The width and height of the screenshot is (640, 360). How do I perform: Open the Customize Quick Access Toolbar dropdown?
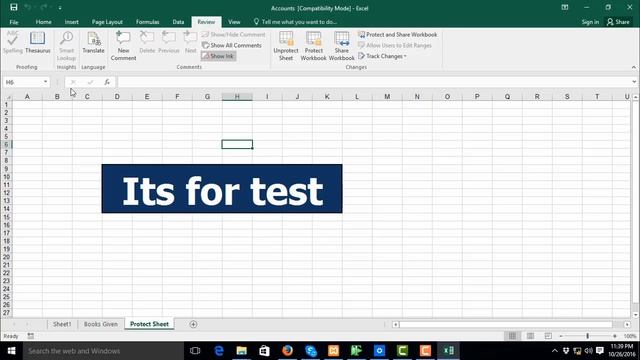[60, 8]
